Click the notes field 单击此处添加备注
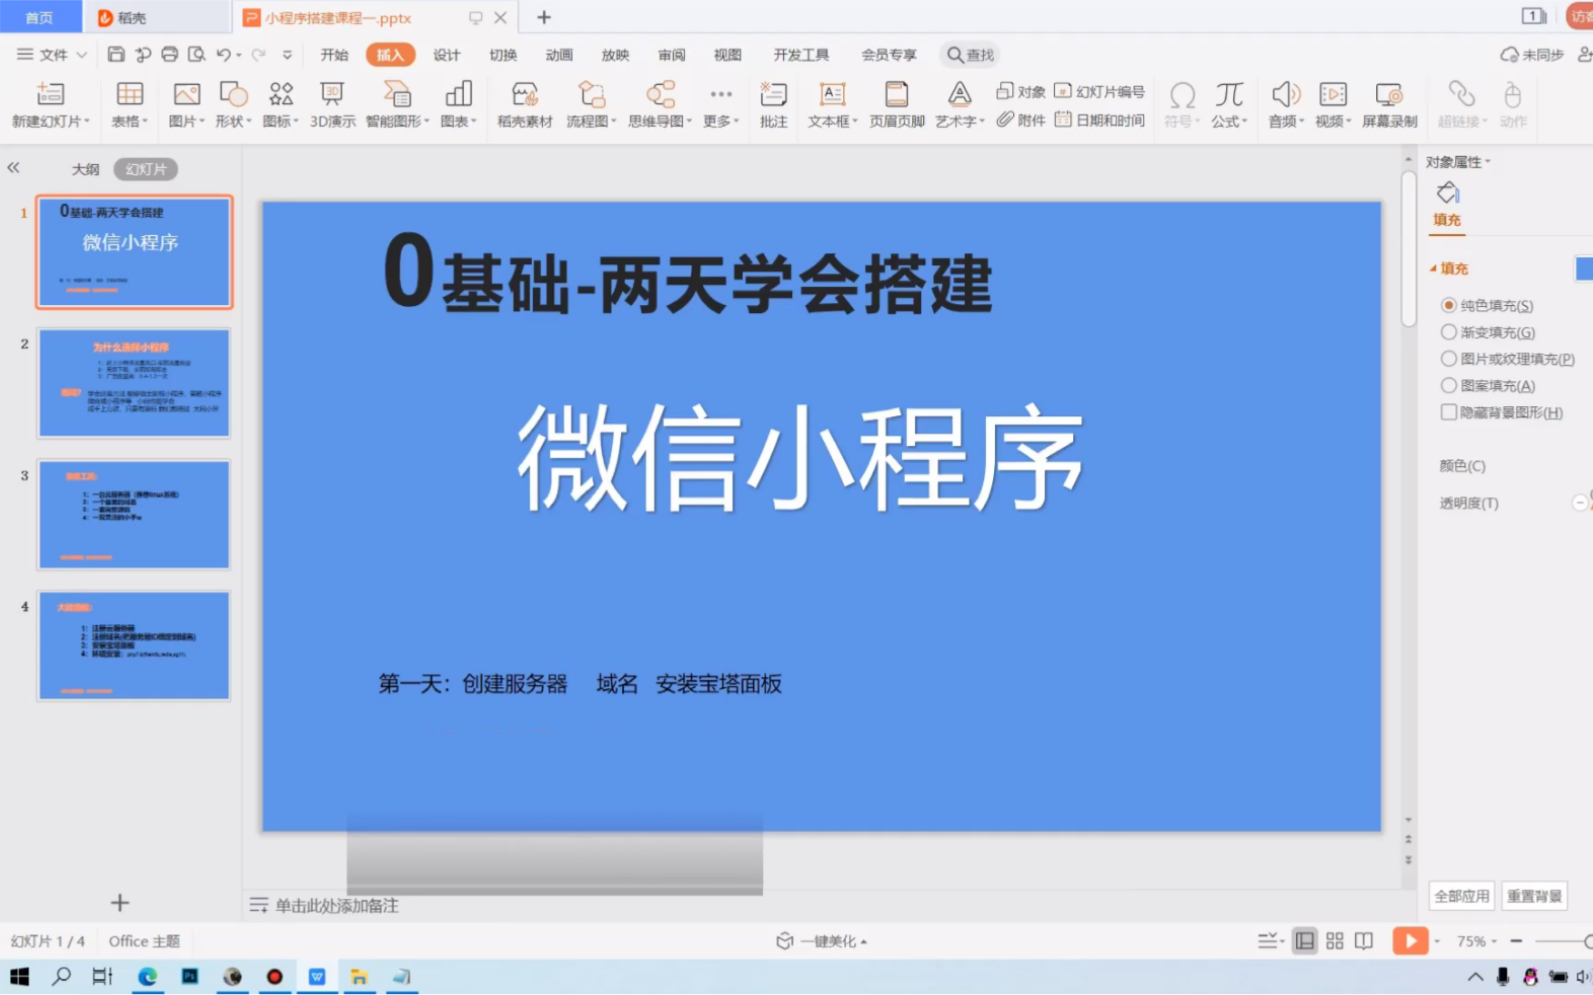 [336, 905]
